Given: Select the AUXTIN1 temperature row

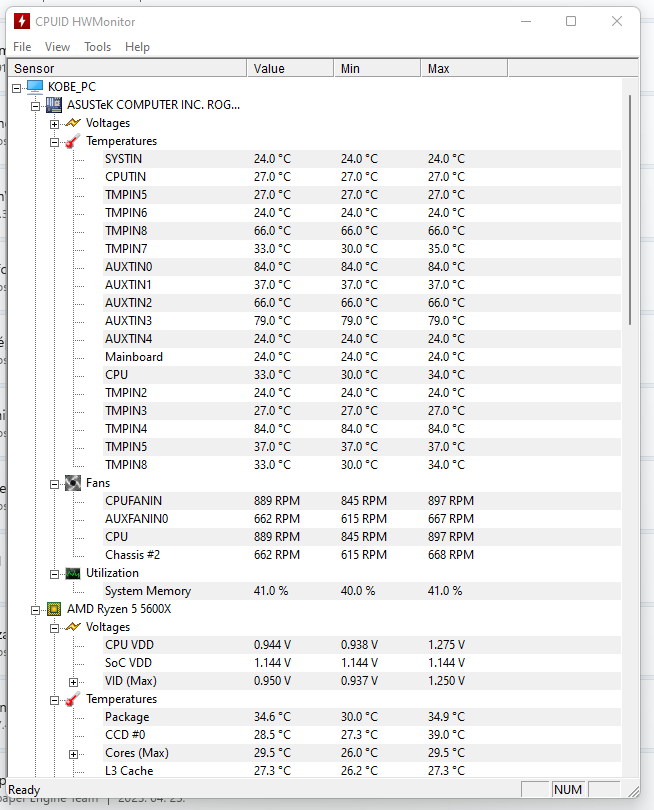Looking at the screenshot, I should click(362, 285).
